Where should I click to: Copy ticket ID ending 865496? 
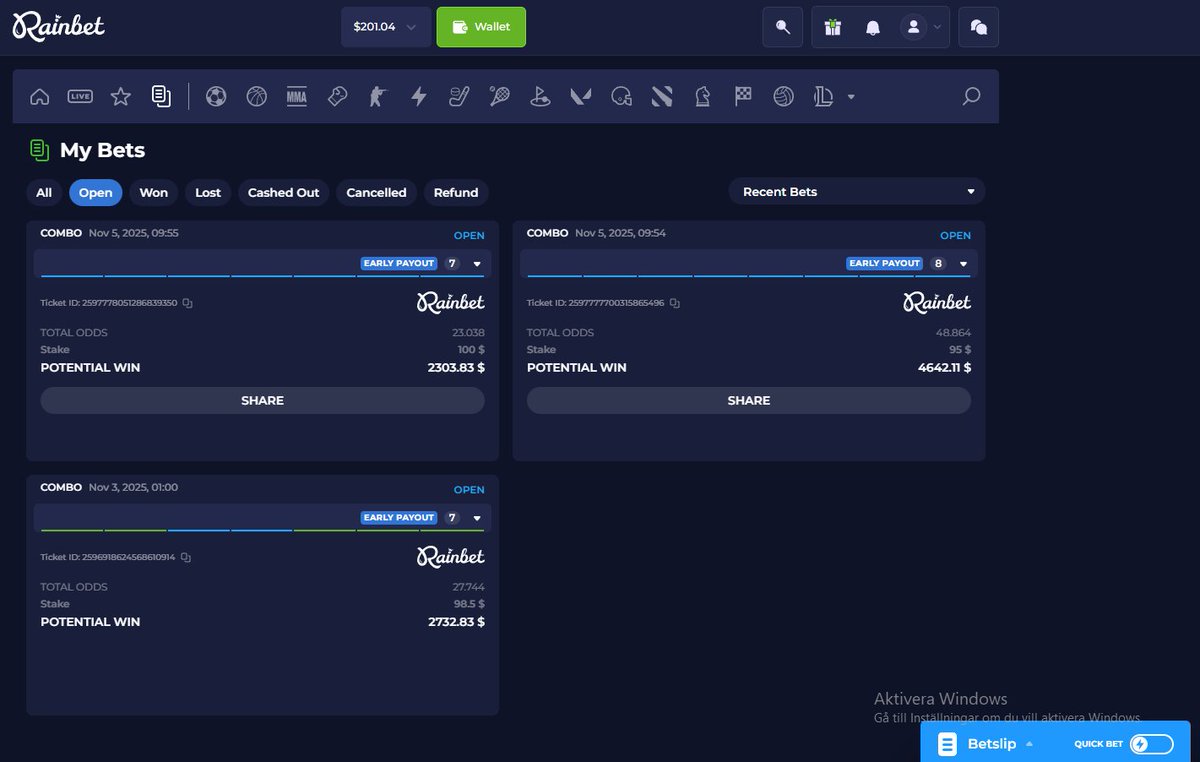click(x=674, y=303)
